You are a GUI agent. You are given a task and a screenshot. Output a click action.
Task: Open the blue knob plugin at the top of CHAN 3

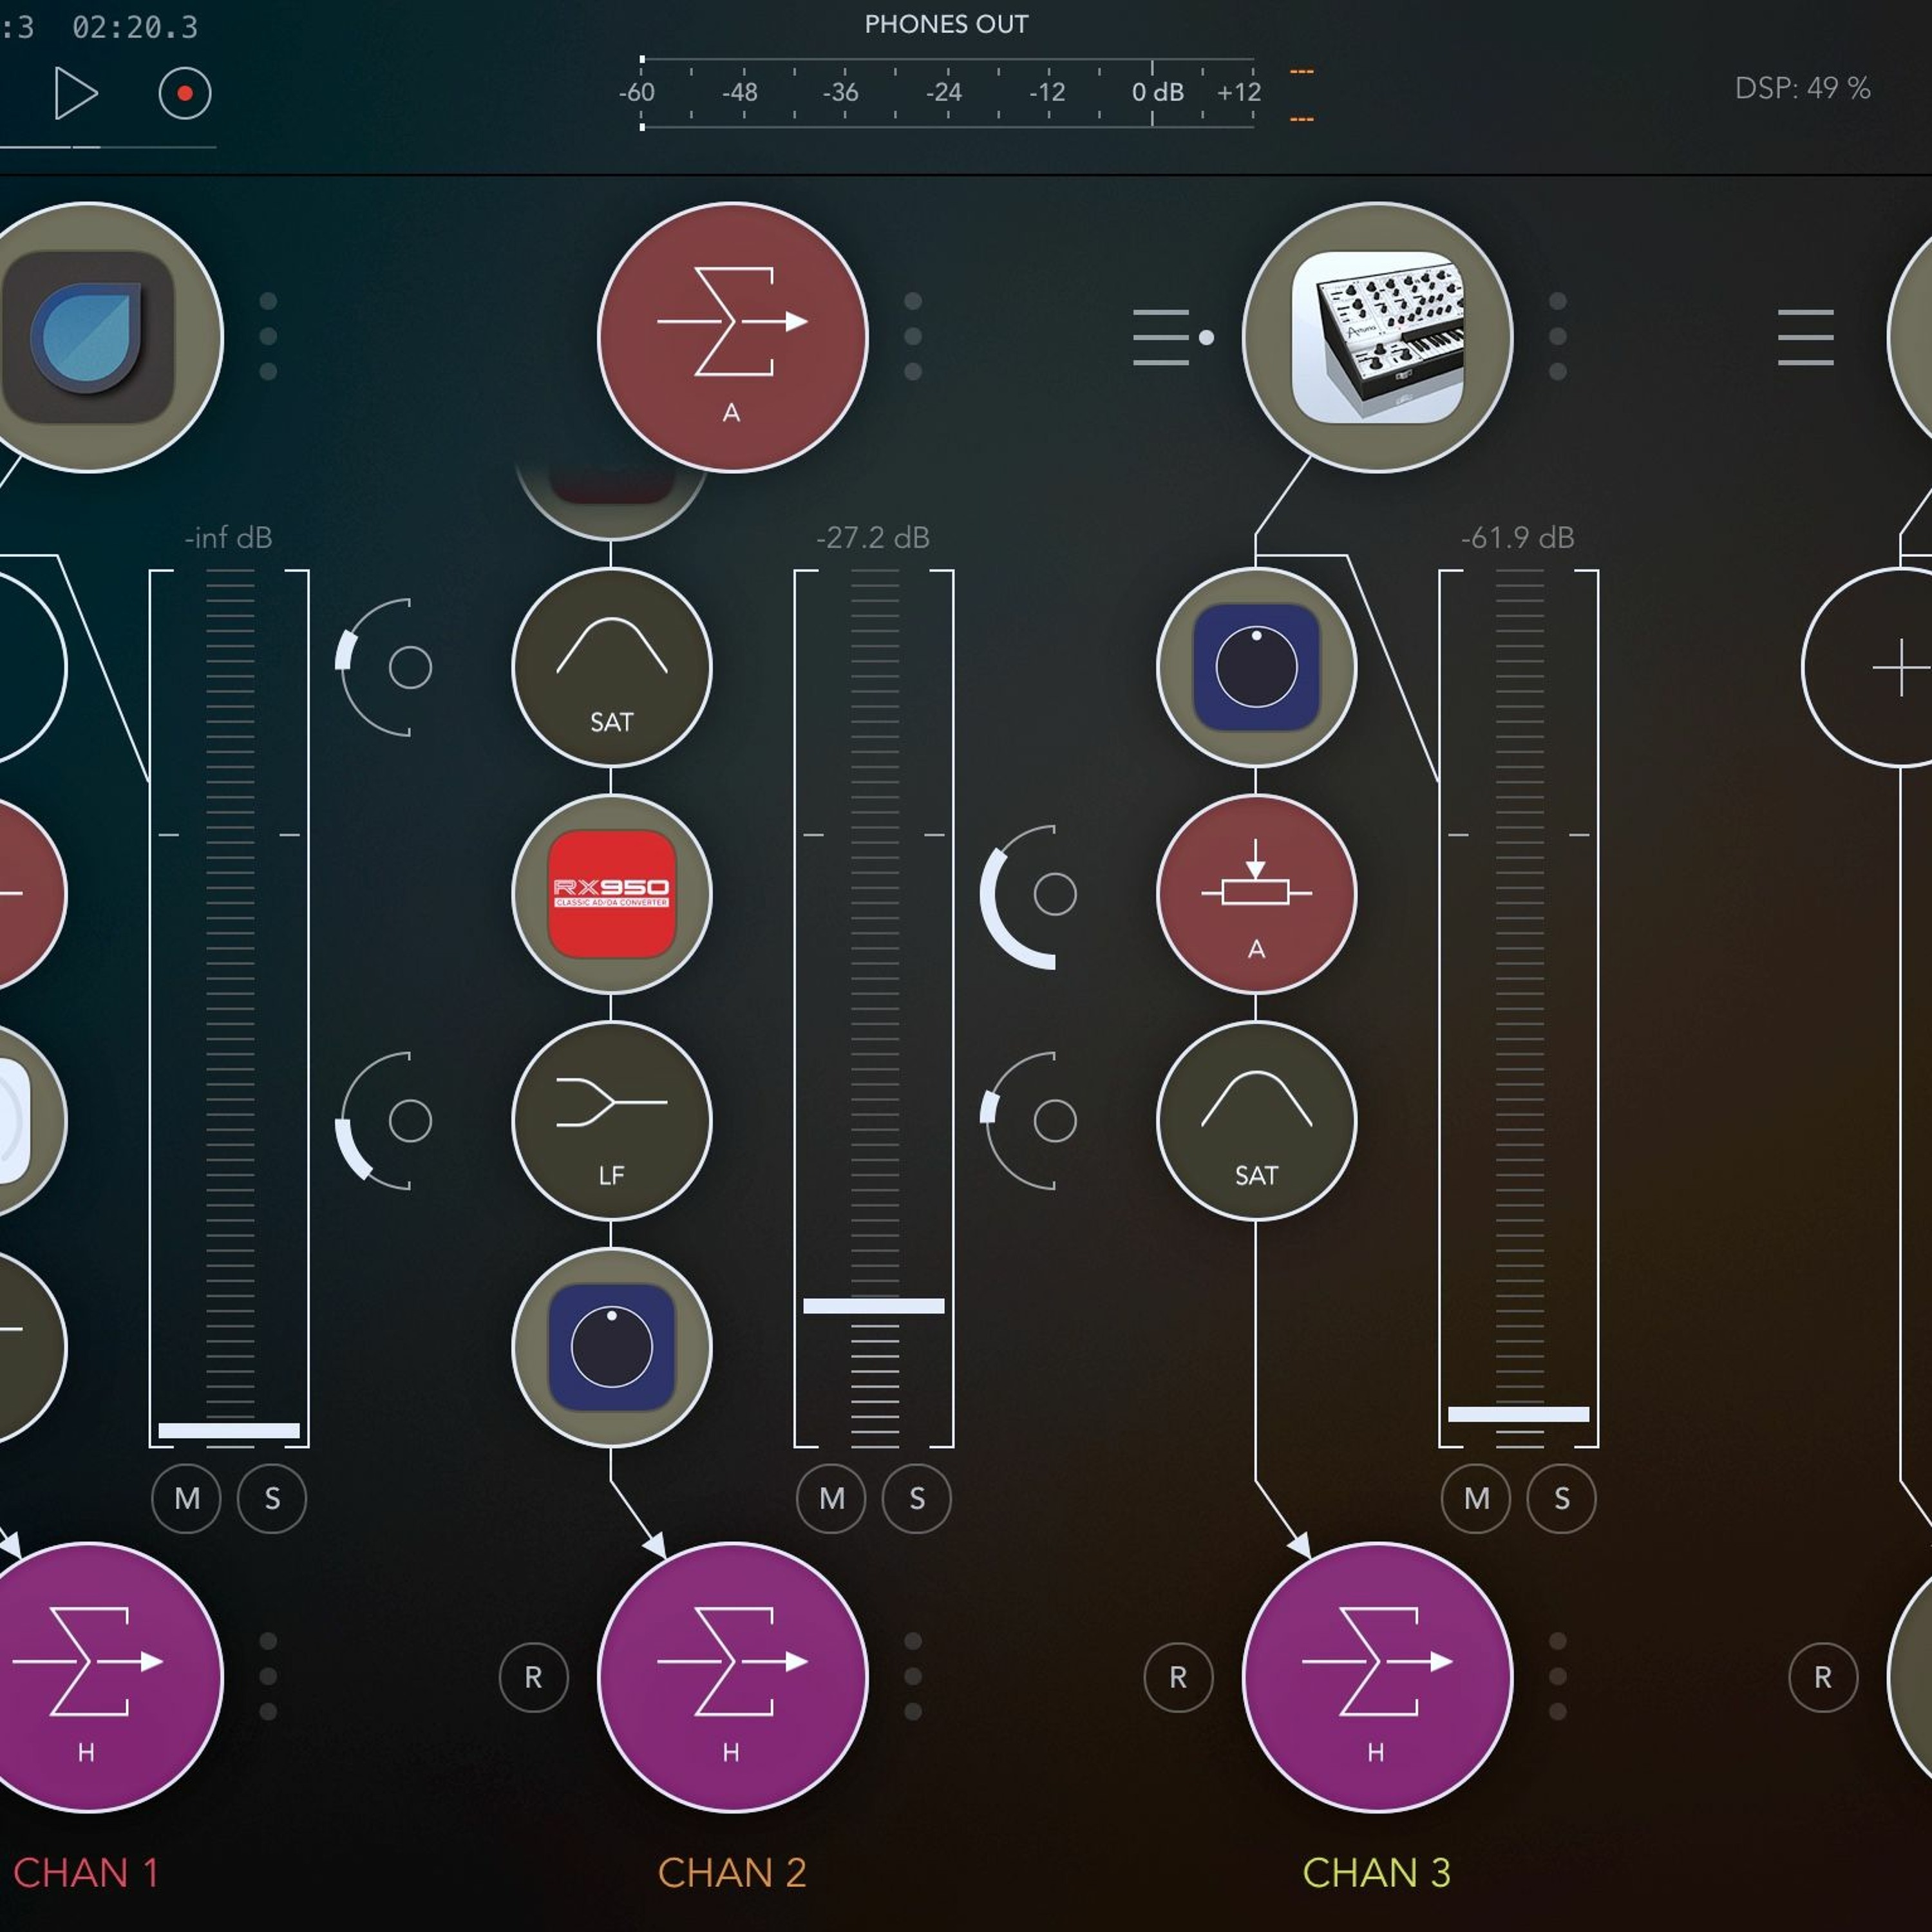pyautogui.click(x=1256, y=667)
